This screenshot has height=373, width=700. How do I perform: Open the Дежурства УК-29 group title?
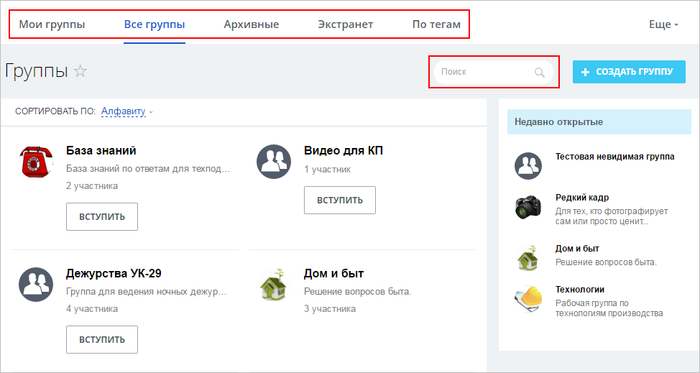coord(113,274)
